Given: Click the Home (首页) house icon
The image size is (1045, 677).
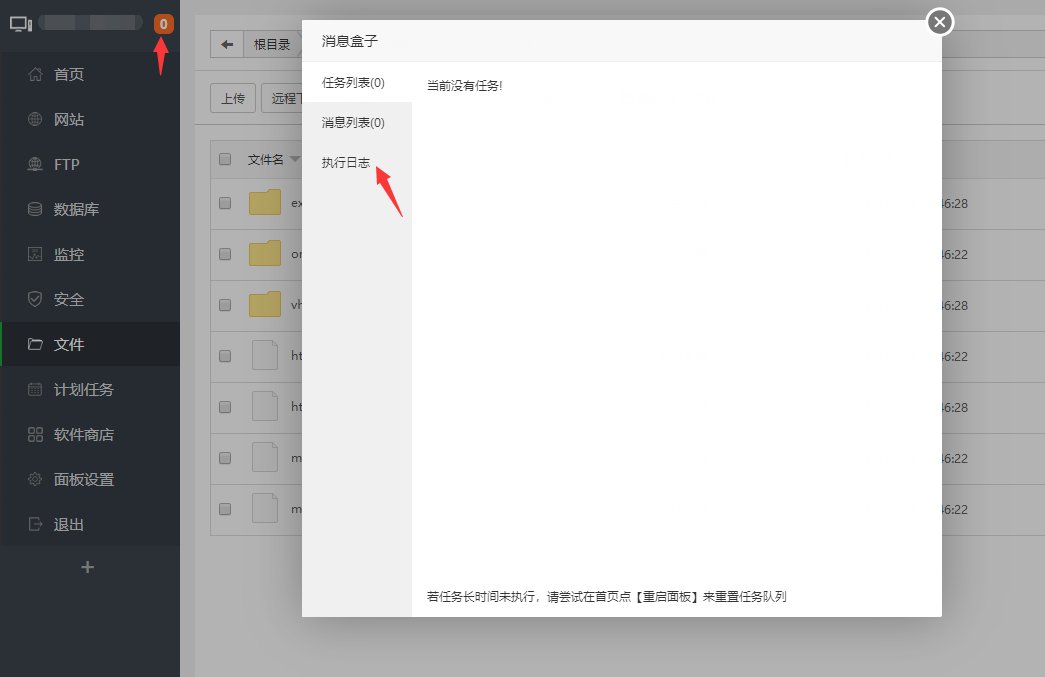Looking at the screenshot, I should pos(36,74).
